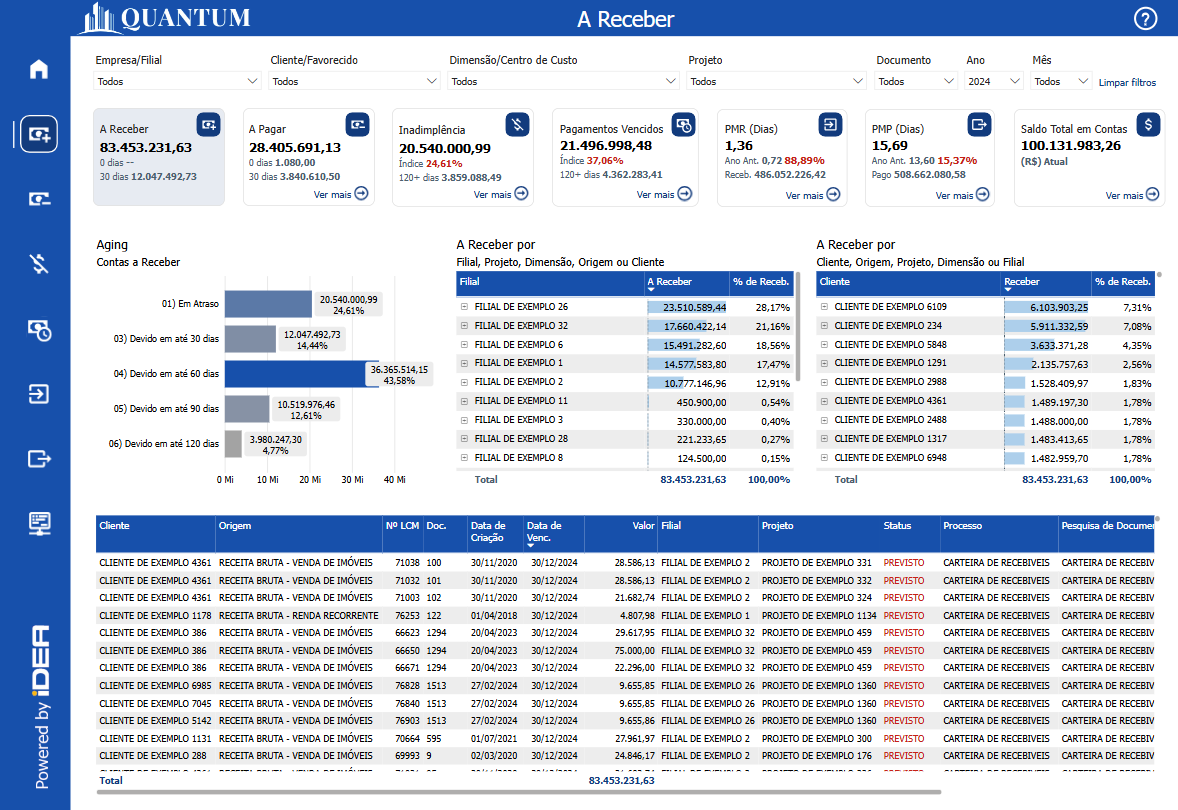Expand the FILIAL DE EXEMPLO 11 row
Viewport: 1178px width, 810px height.
click(464, 401)
